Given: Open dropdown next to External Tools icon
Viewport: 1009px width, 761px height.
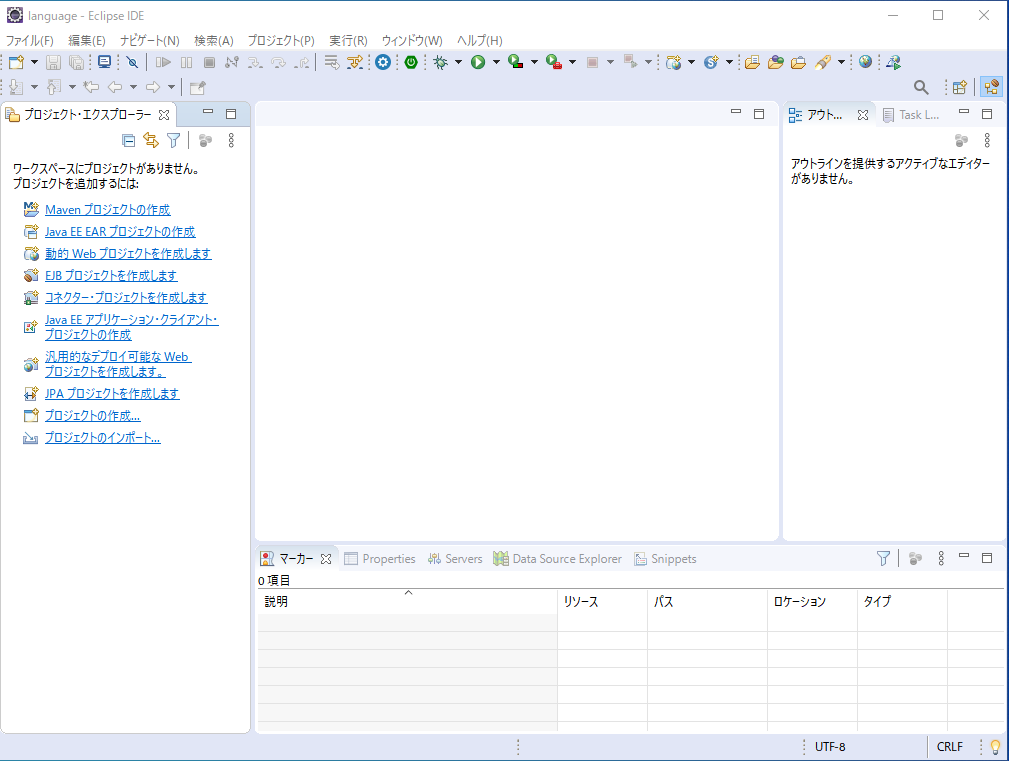Looking at the screenshot, I should pyautogui.click(x=572, y=62).
